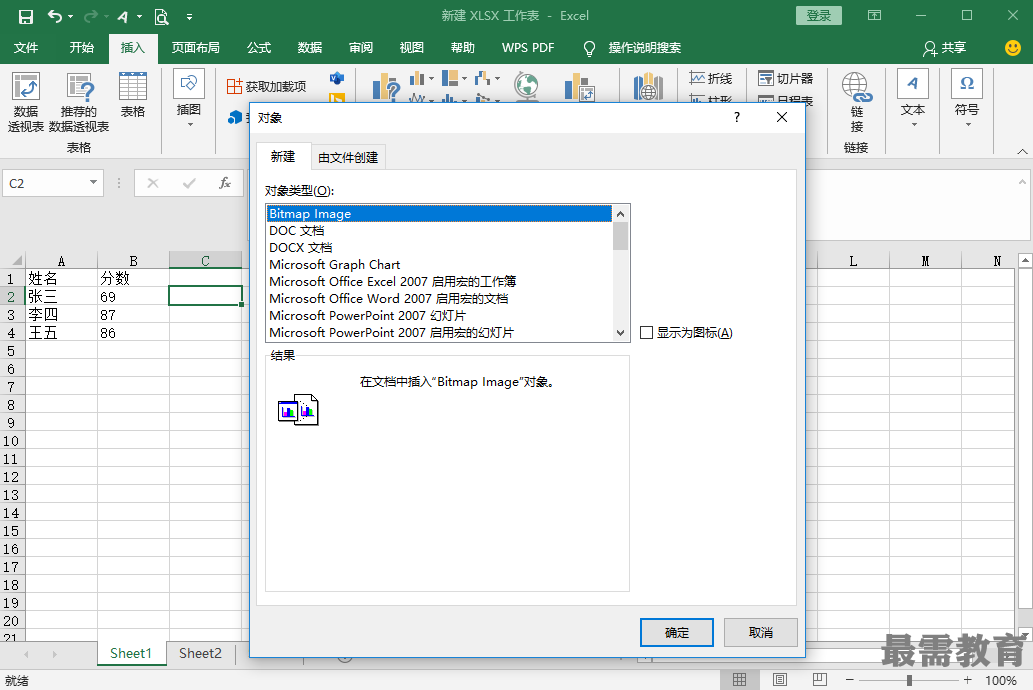Viewport: 1033px width, 690px height.
Task: Switch to Normal view in status bar
Action: [740, 679]
